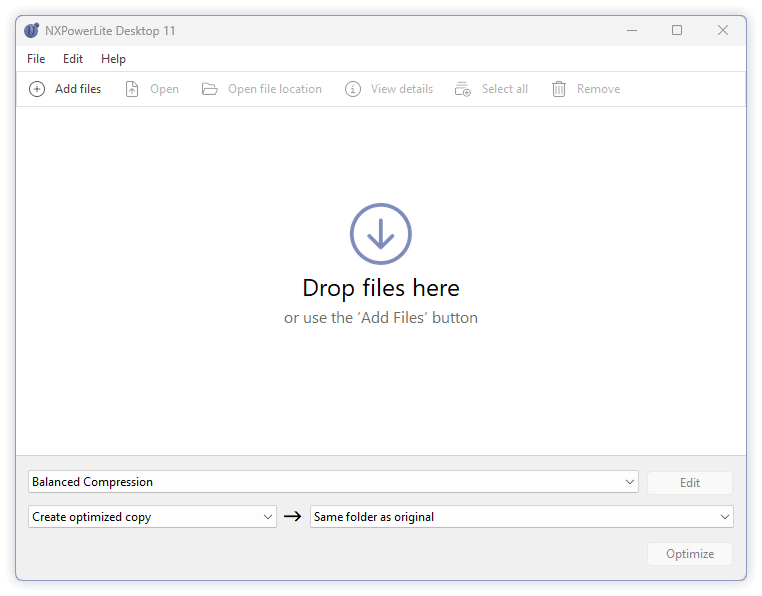Image resolution: width=762 pixels, height=596 pixels.
Task: Click the arrow between output dropdowns
Action: coord(293,516)
